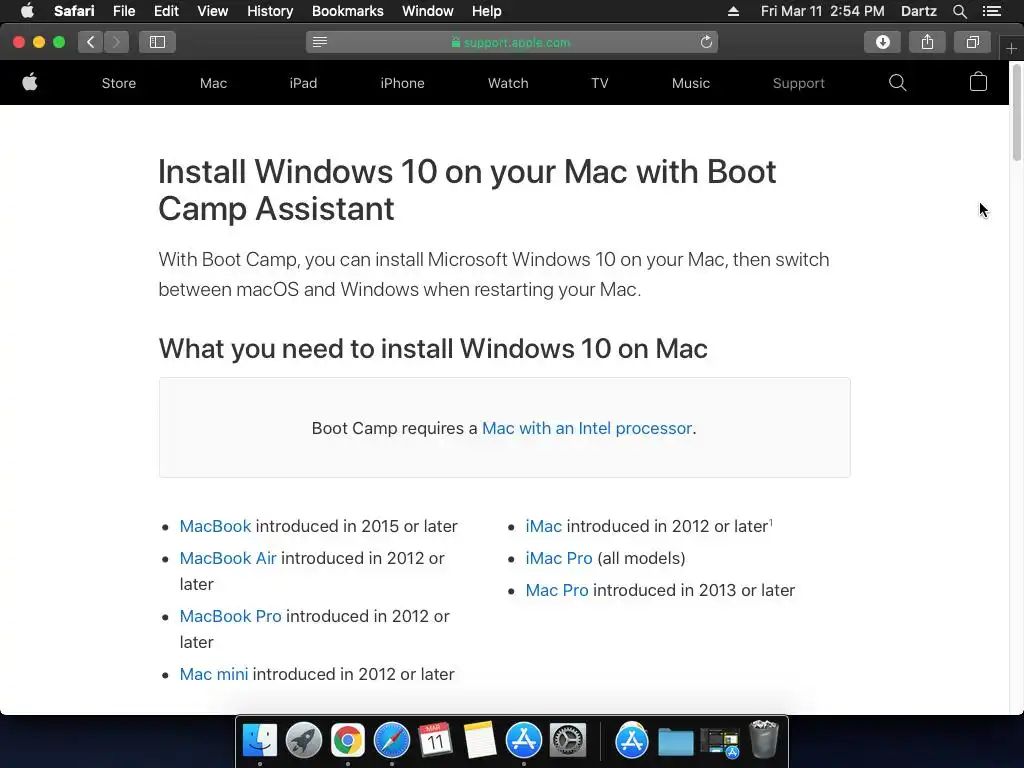Open the MacBook Pro link
The height and width of the screenshot is (768, 1024).
(231, 616)
